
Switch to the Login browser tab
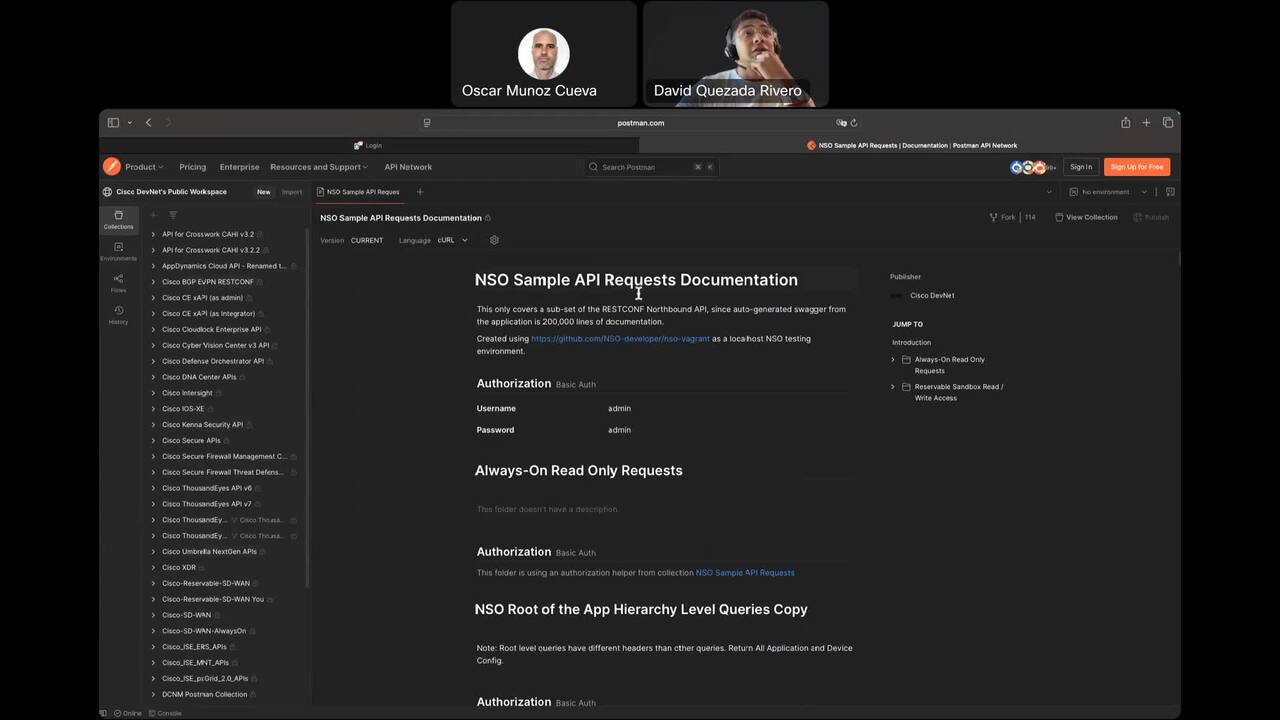pyautogui.click(x=369, y=145)
